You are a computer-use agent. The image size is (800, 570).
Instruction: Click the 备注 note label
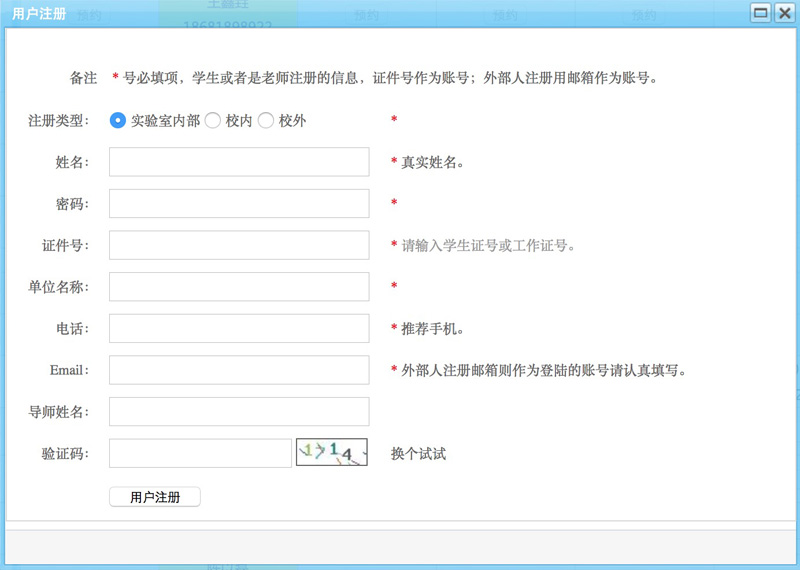pyautogui.click(x=83, y=78)
